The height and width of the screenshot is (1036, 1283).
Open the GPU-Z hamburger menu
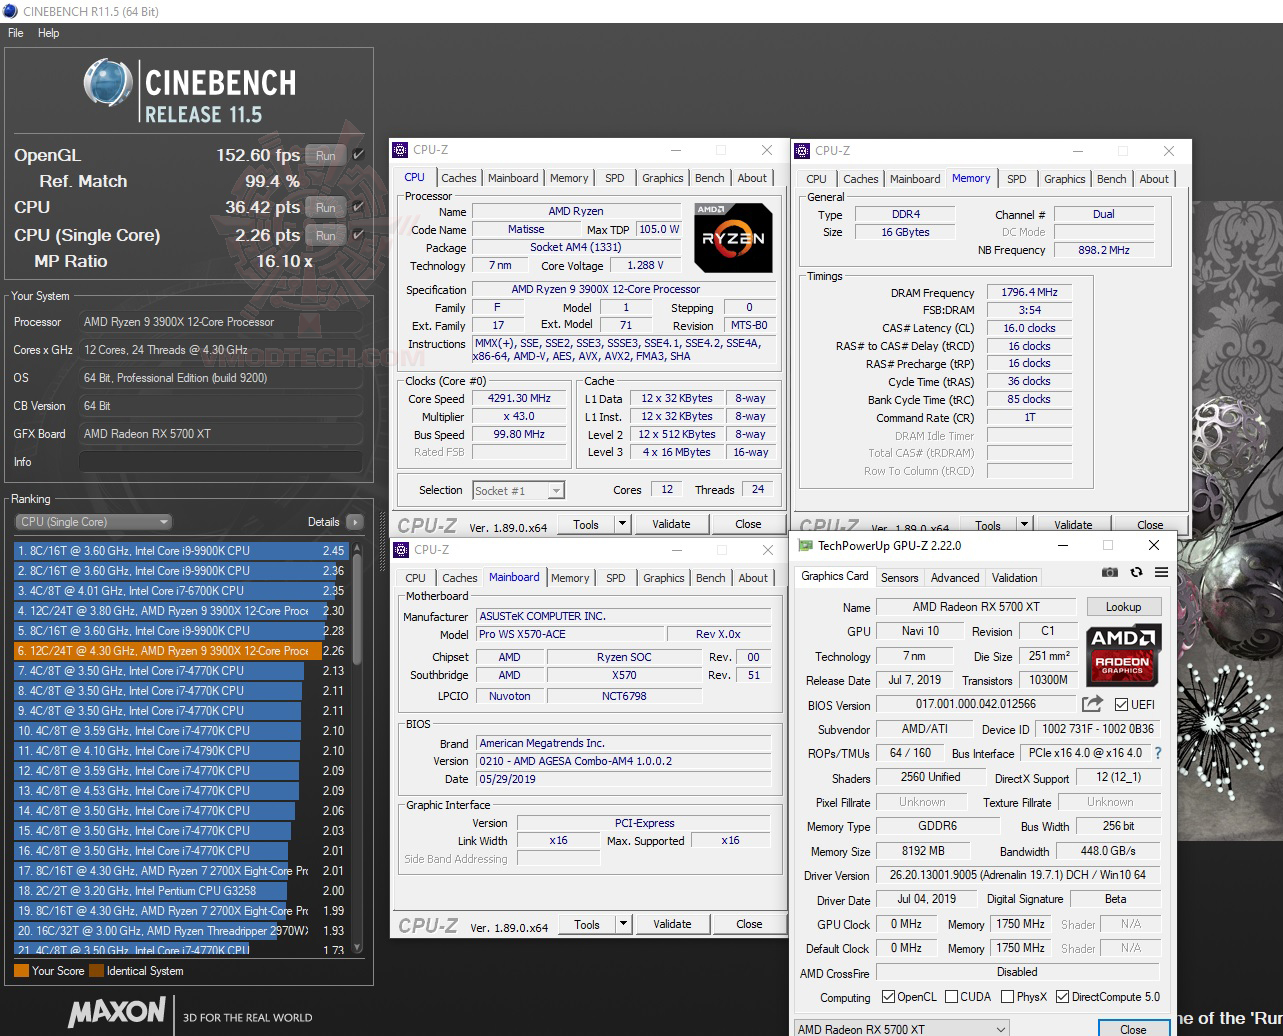[1161, 573]
